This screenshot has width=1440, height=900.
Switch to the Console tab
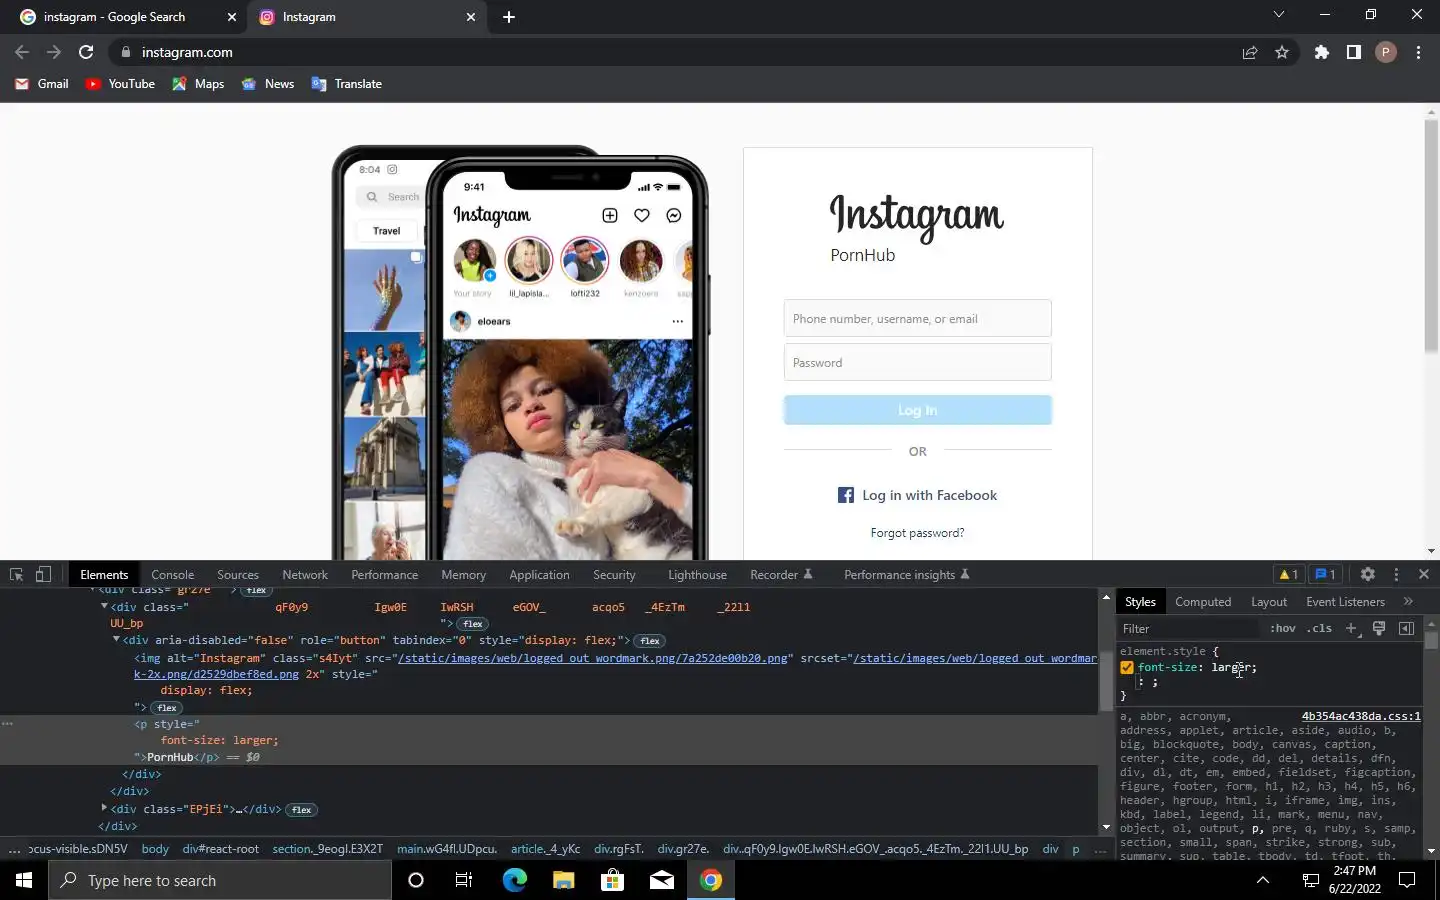(172, 574)
